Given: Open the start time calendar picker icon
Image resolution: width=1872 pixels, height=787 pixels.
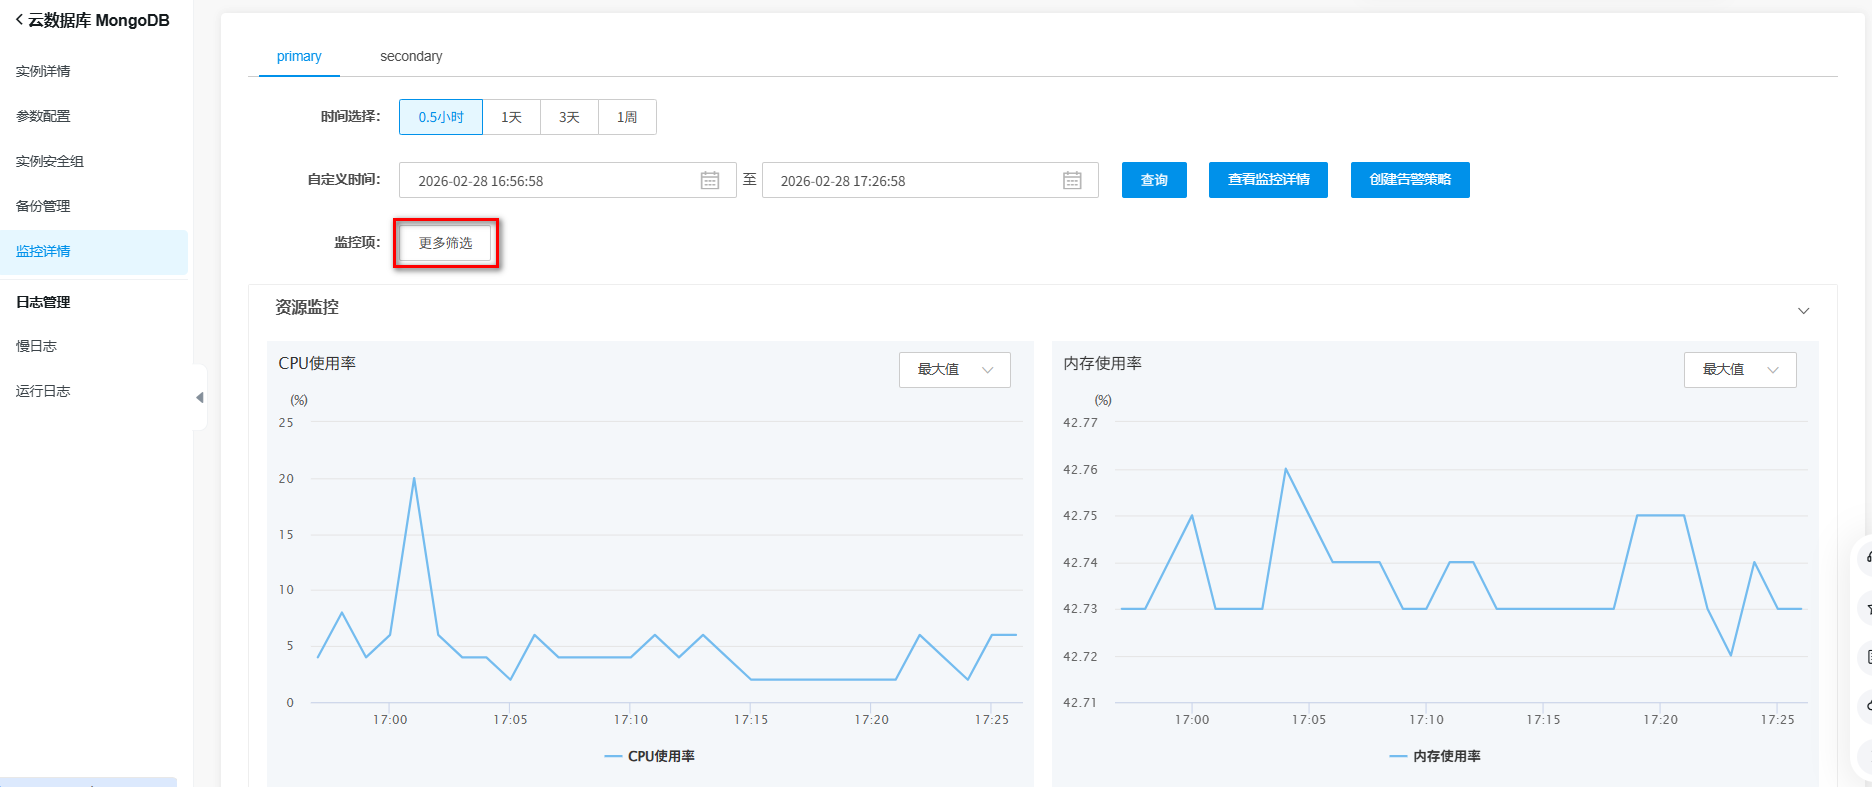Looking at the screenshot, I should (x=709, y=180).
